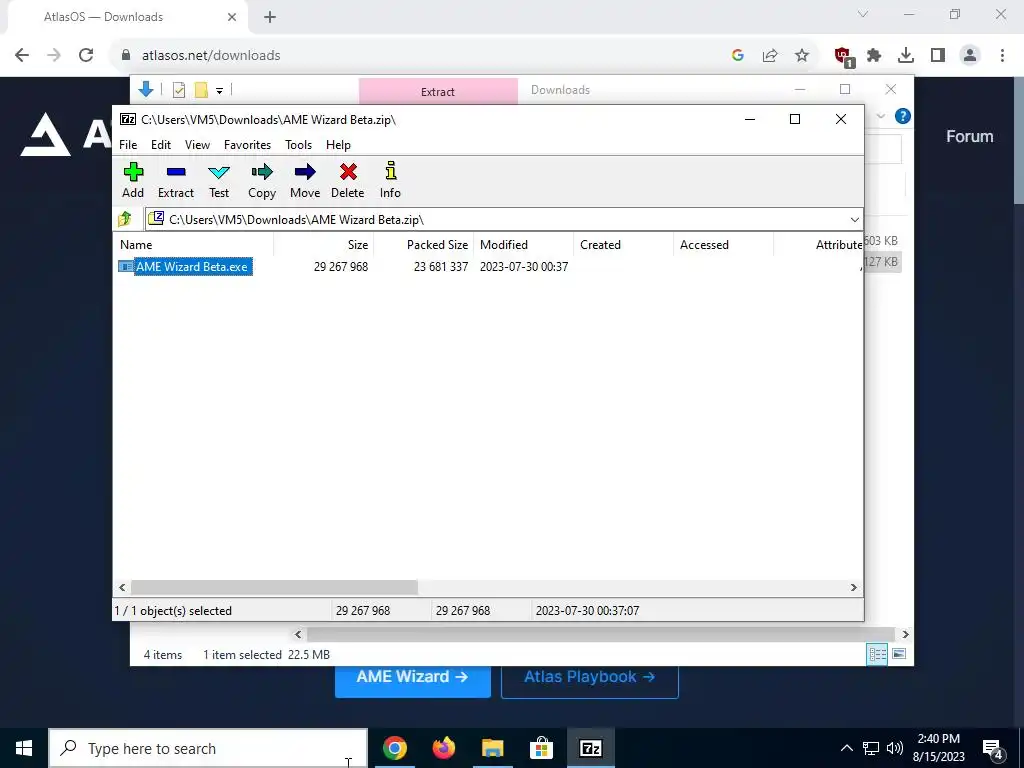Switch Explorer to the large icons view
This screenshot has width=1024, height=768.
pyautogui.click(x=899, y=654)
